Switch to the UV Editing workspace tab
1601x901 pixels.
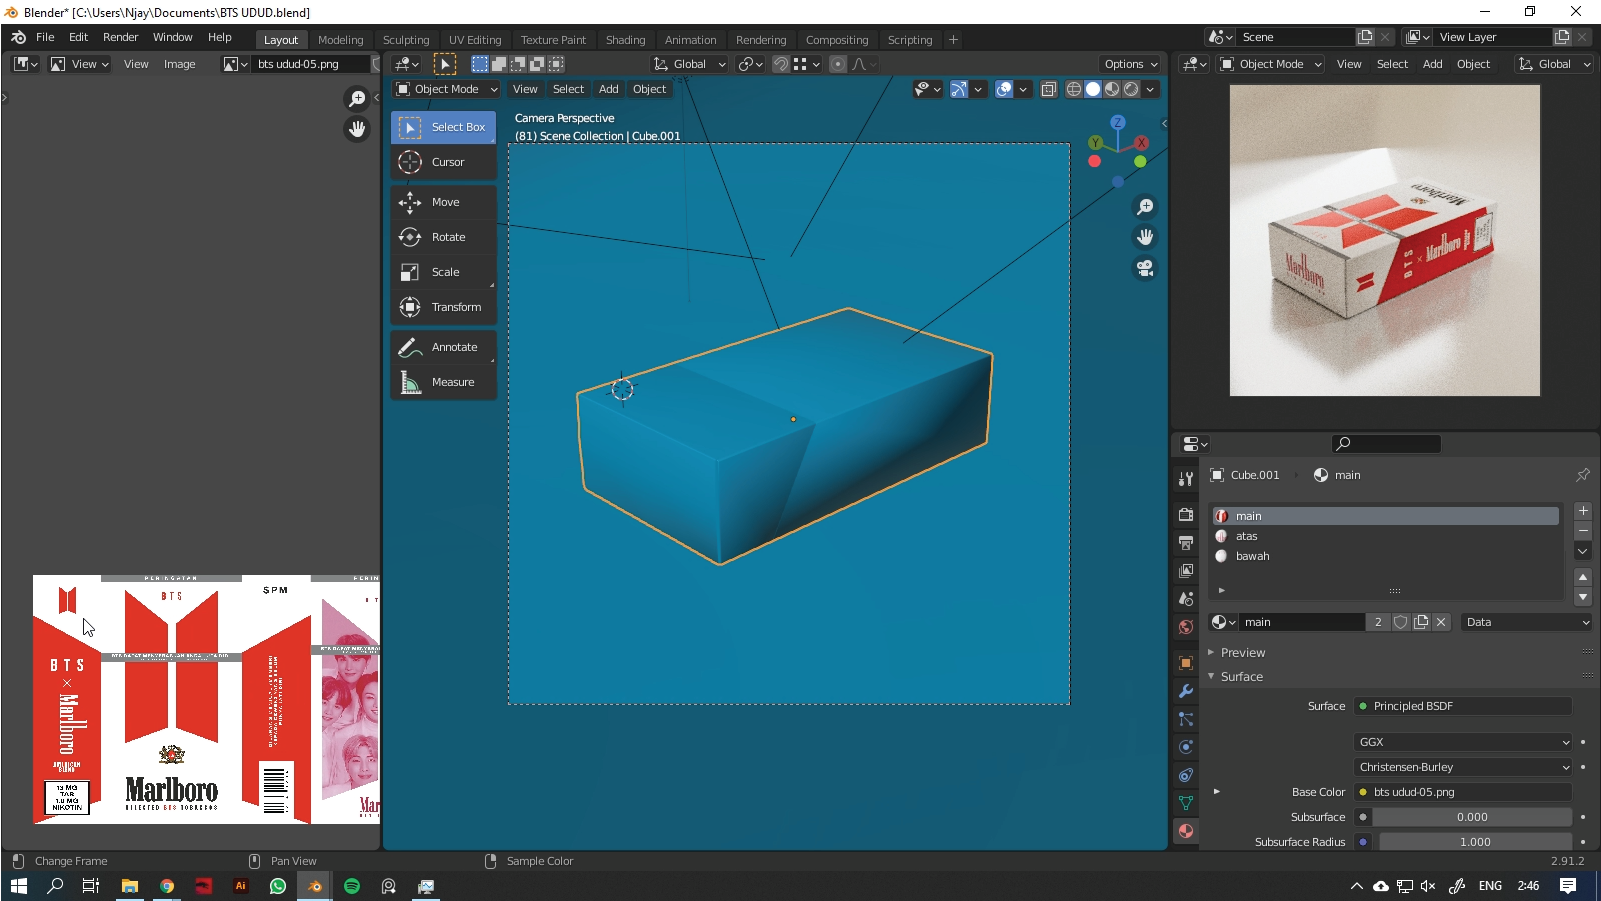[x=474, y=40]
